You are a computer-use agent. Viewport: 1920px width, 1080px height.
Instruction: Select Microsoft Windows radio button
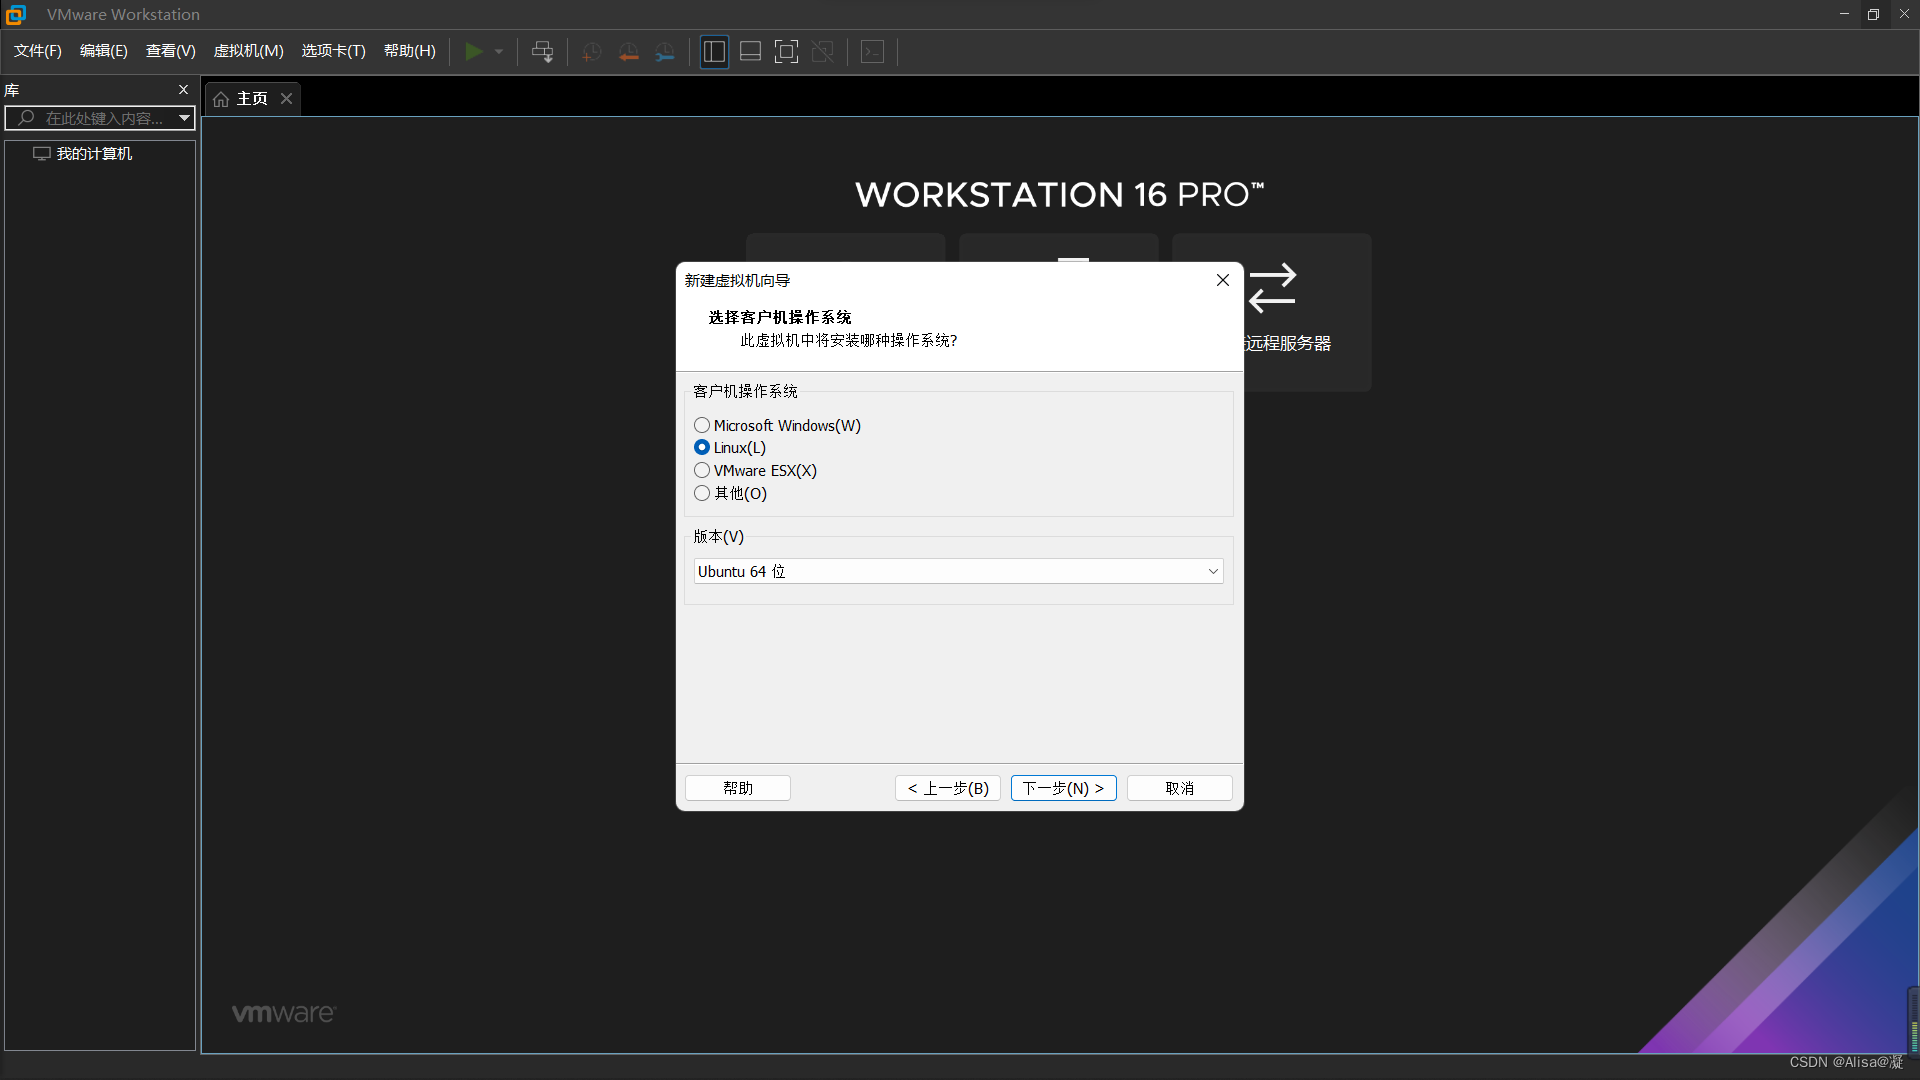coord(702,425)
